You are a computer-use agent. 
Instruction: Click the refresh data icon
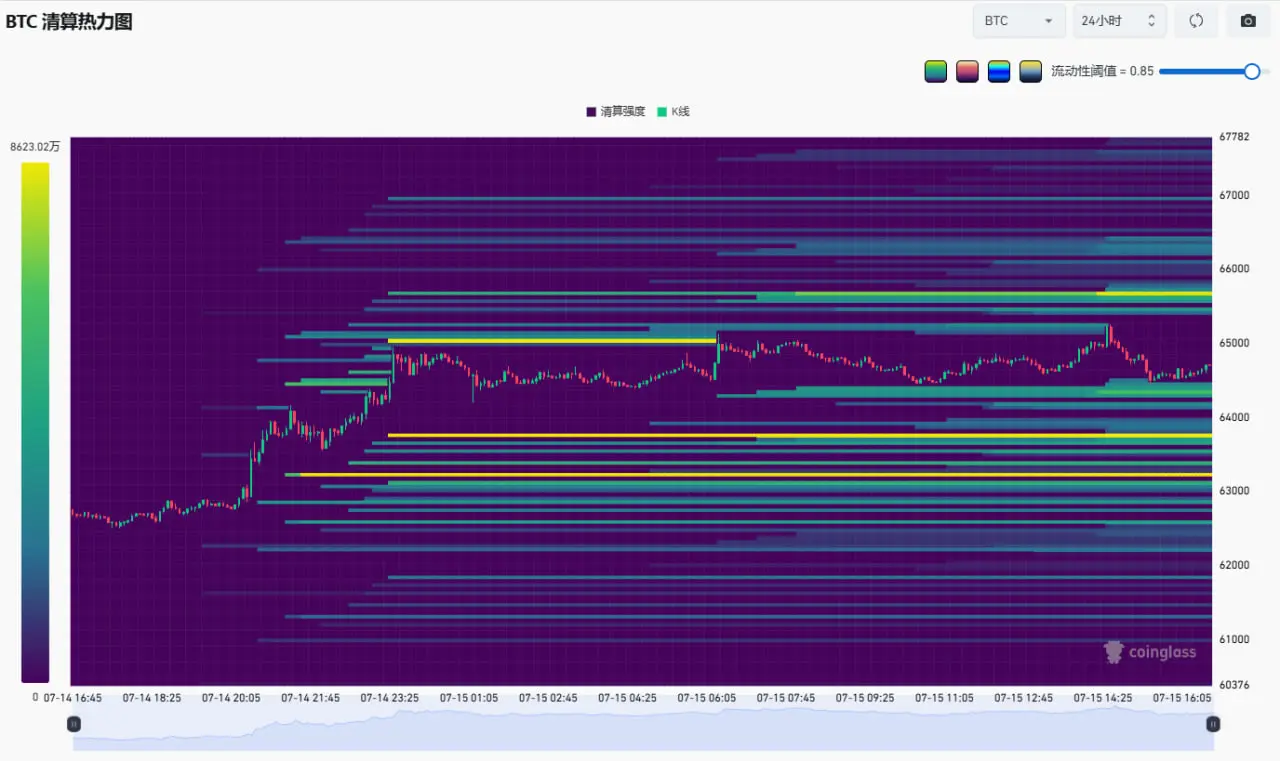click(x=1196, y=21)
